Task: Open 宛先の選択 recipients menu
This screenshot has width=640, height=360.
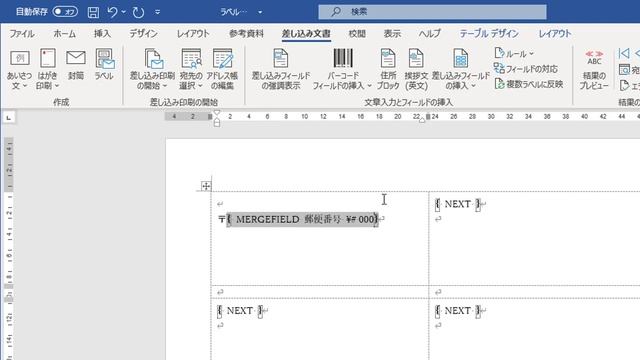Action: coord(191,69)
